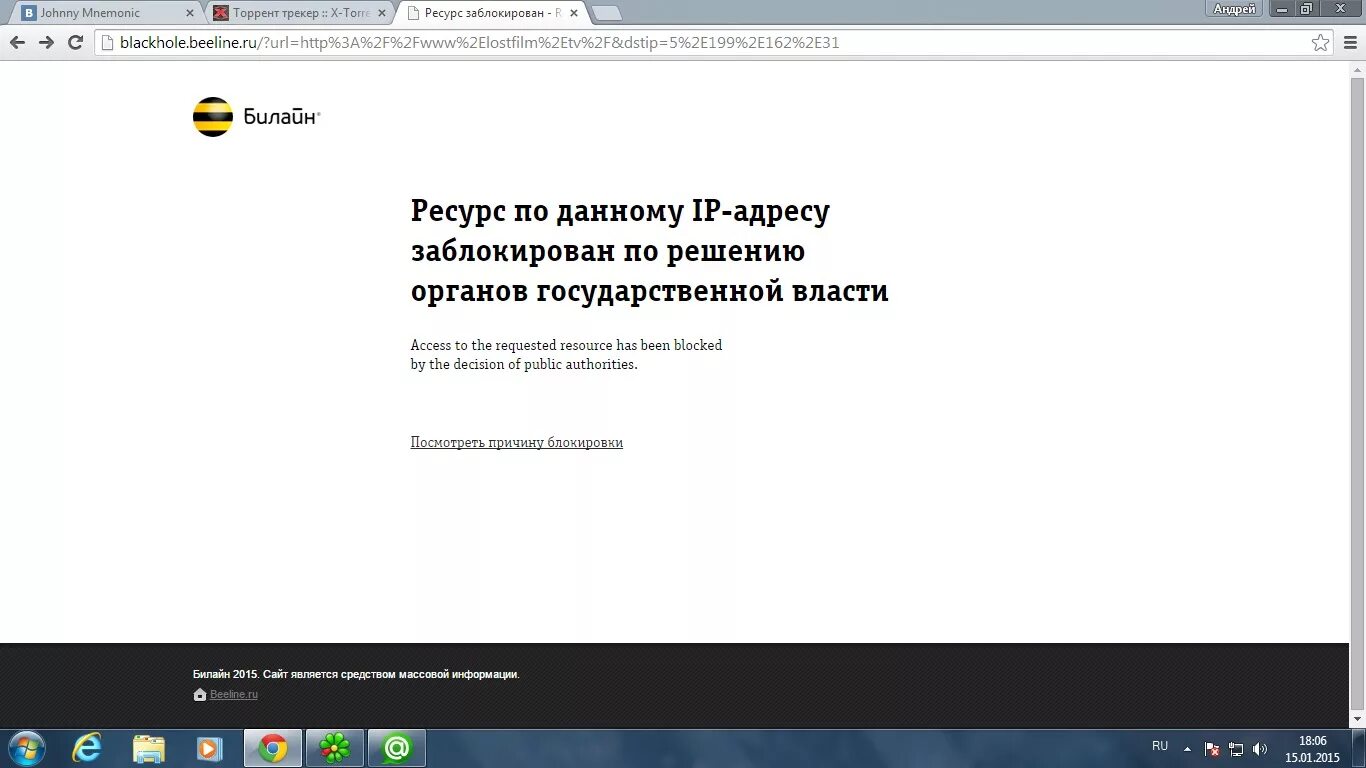Click the volume speaker icon
The image size is (1366, 768).
point(1260,748)
